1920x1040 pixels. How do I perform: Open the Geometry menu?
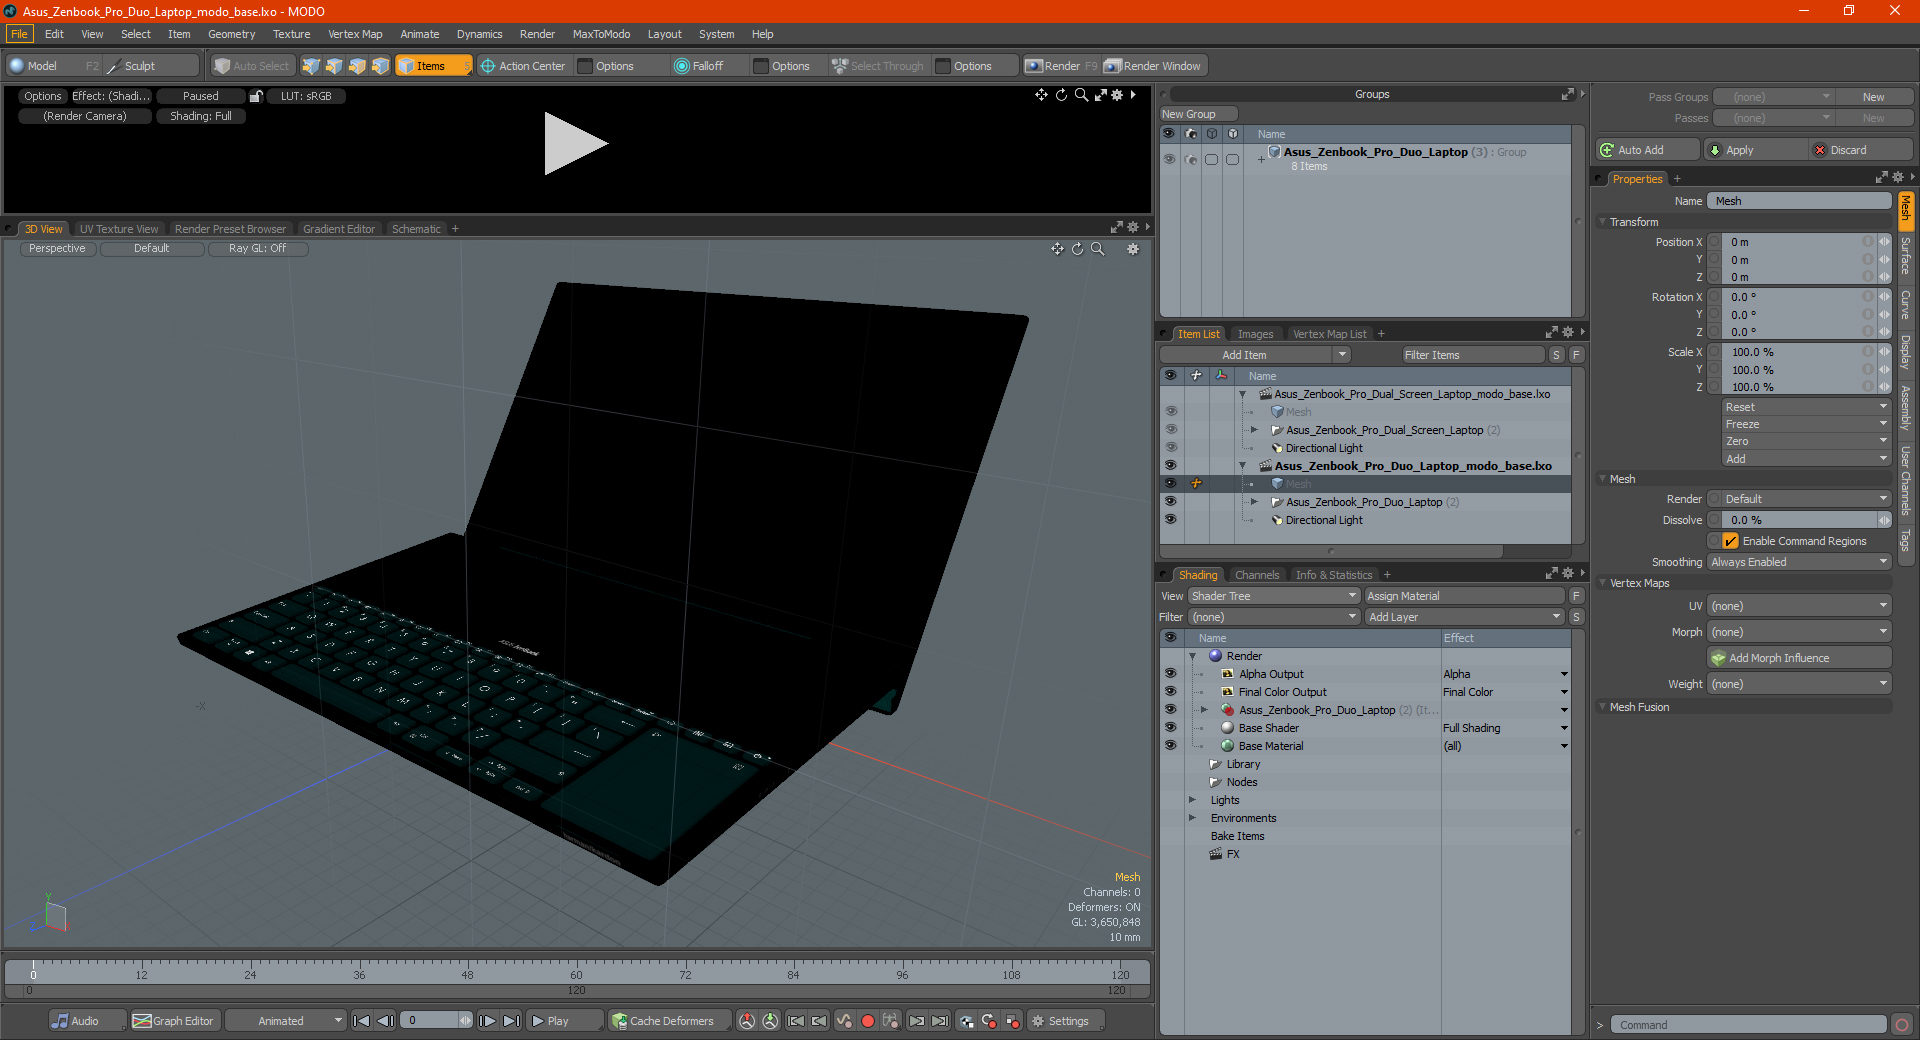coord(232,34)
